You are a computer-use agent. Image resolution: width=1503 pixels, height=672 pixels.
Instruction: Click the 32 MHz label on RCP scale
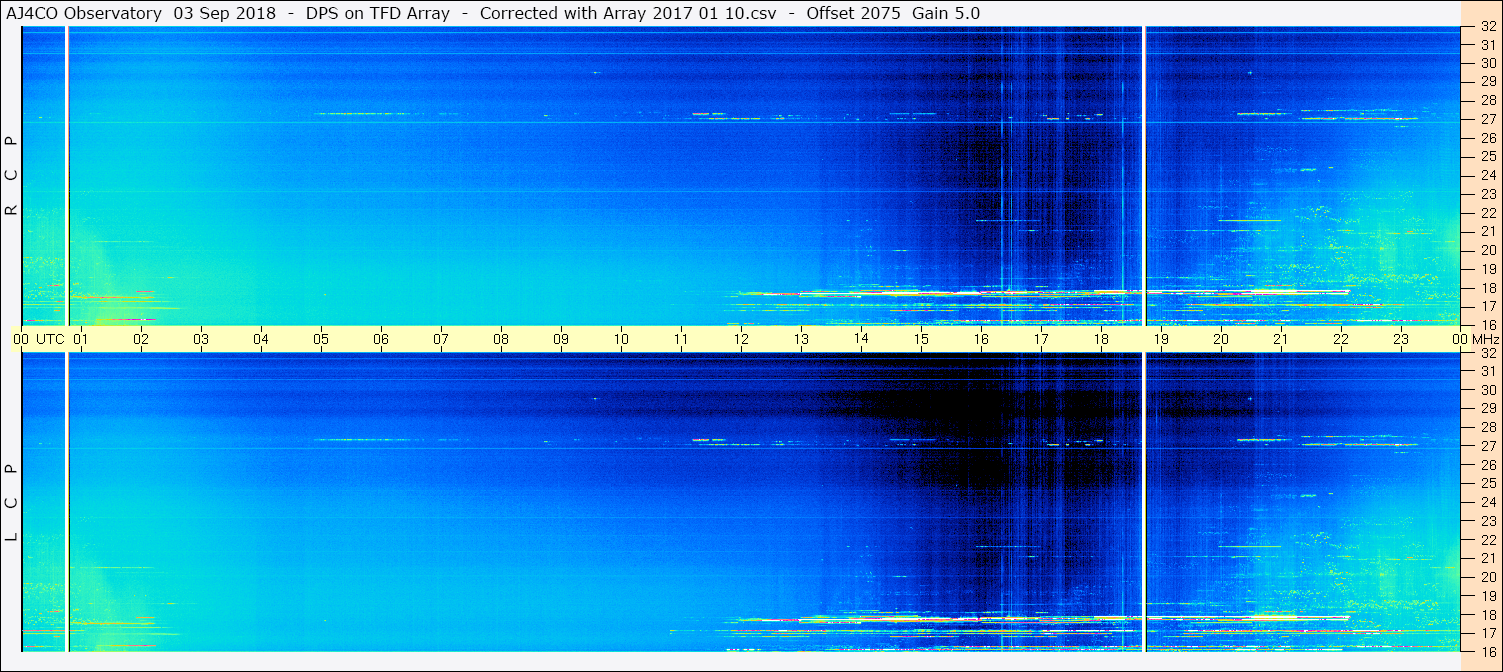(x=1487, y=27)
